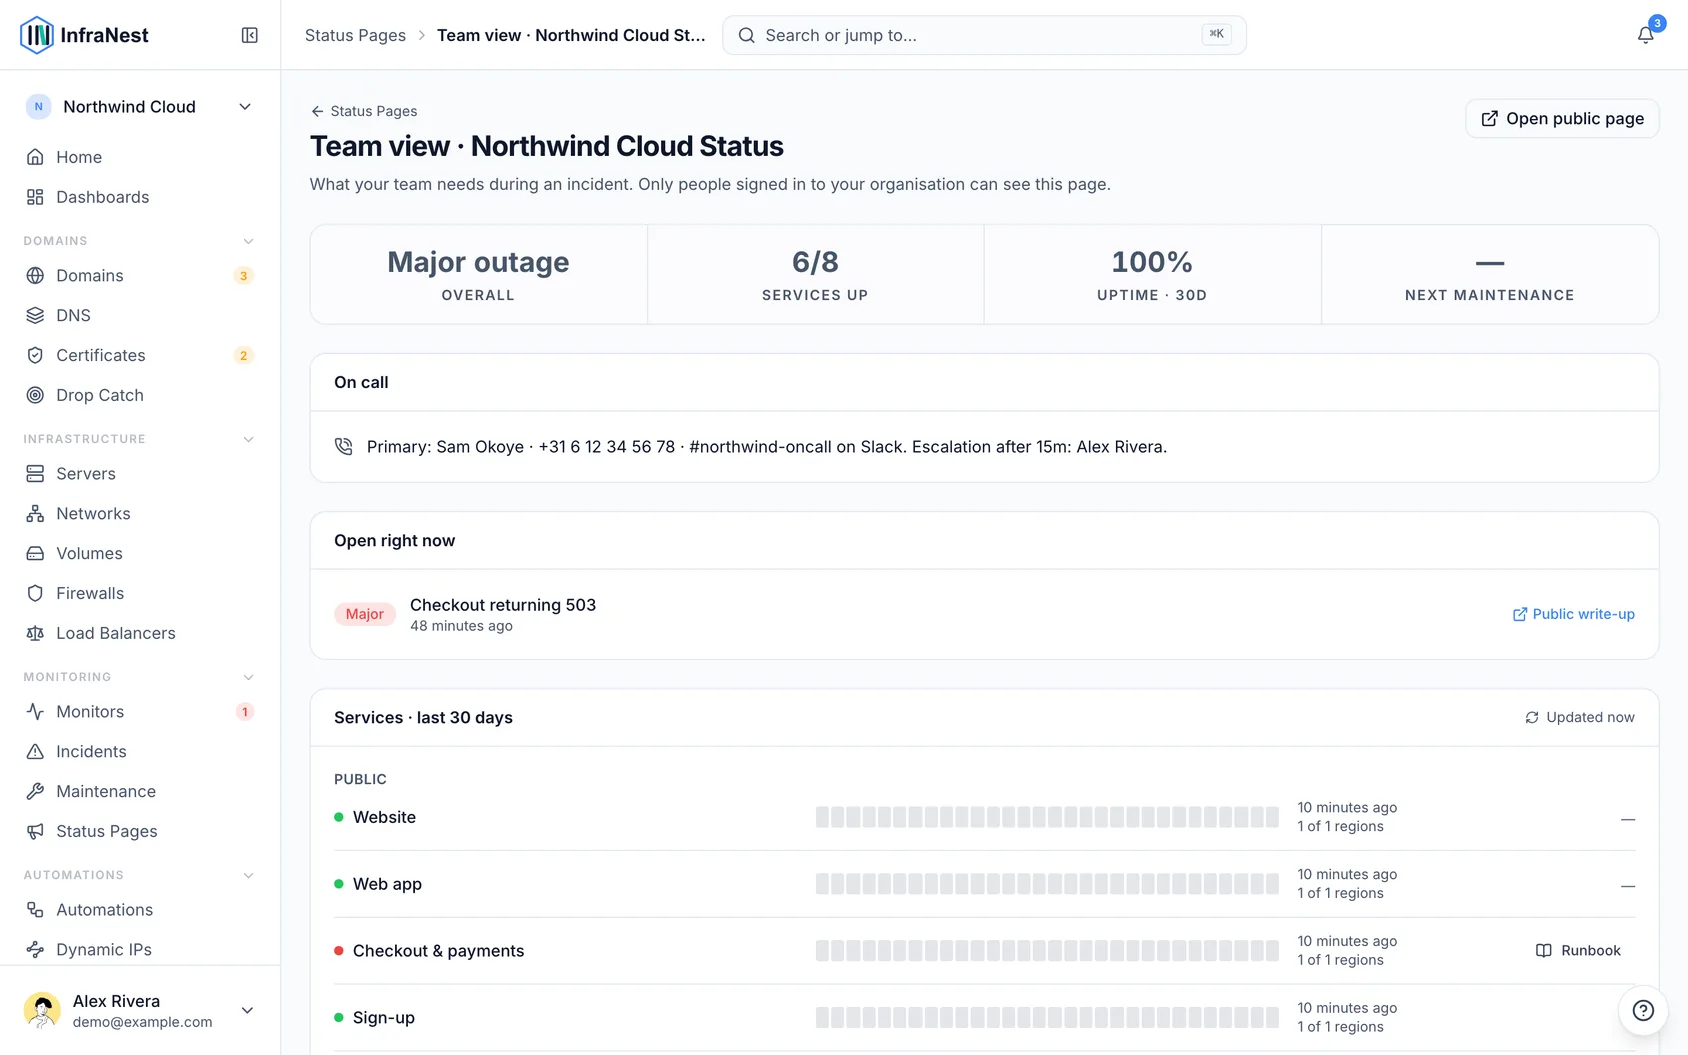Open the Public write-up link
The width and height of the screenshot is (1688, 1055).
point(1573,614)
